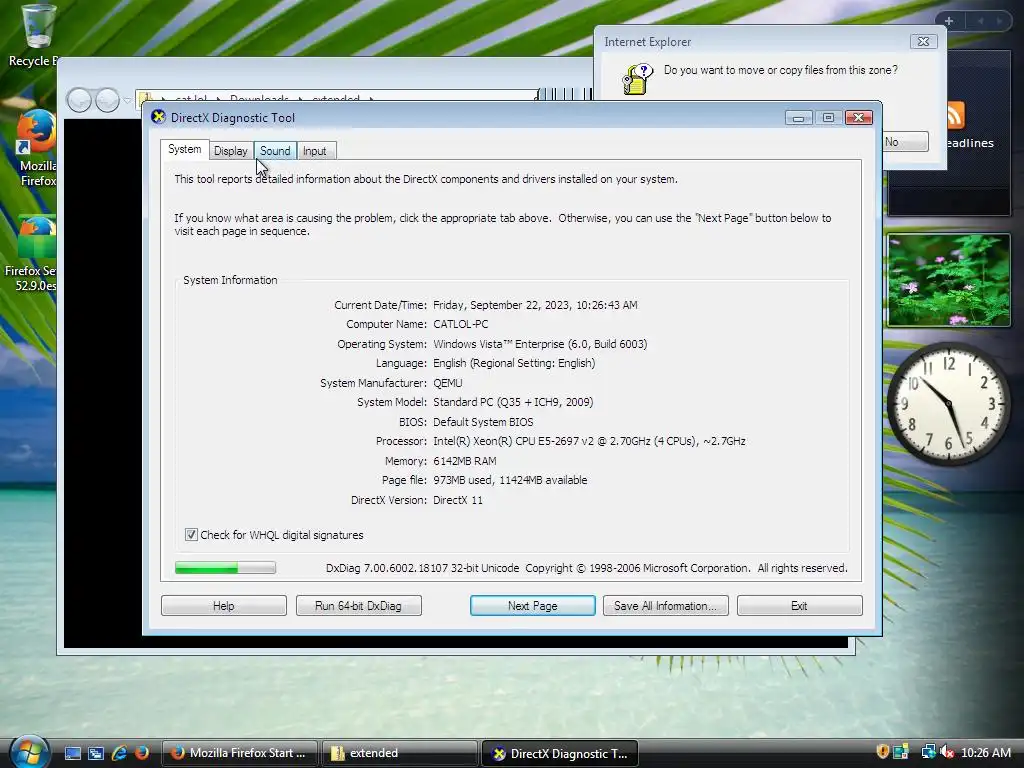
Task: Click the Memory value 6142MB RAM
Action: pyautogui.click(x=464, y=461)
